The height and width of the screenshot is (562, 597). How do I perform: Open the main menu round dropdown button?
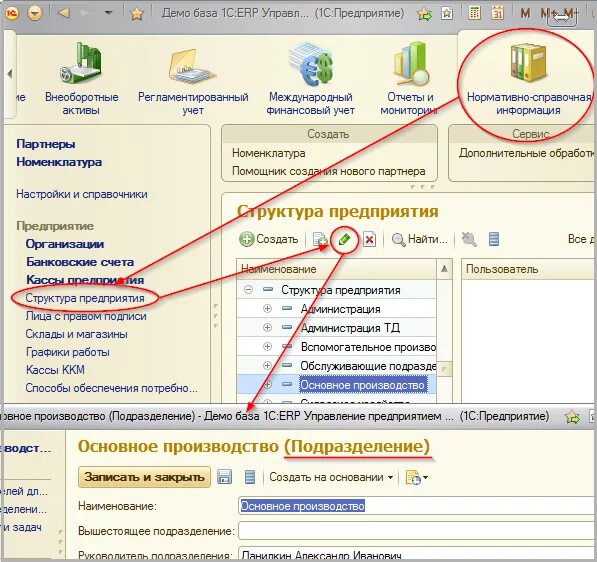click(x=35, y=14)
